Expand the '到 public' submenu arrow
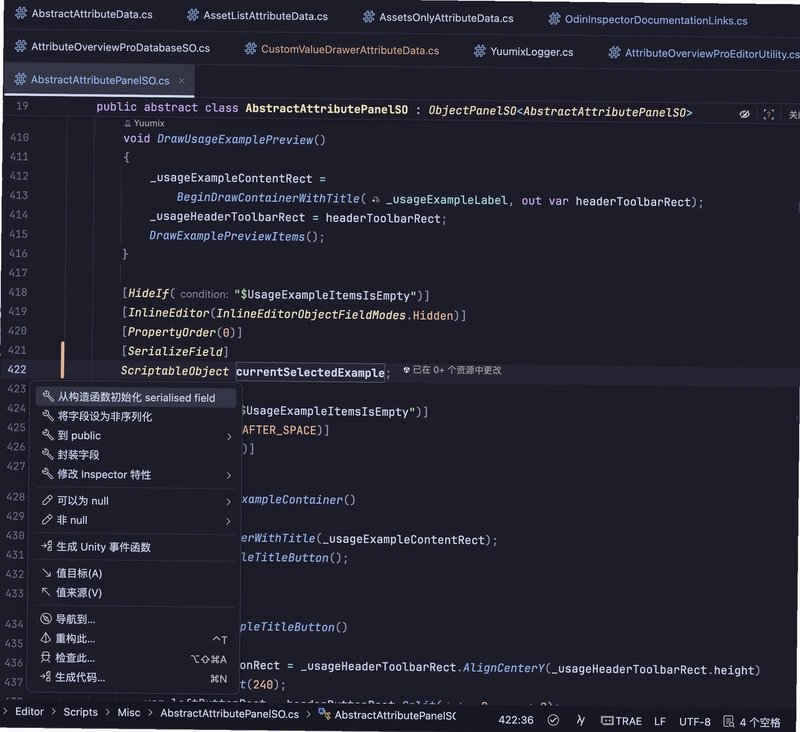Image resolution: width=800 pixels, height=732 pixels. 229,437
